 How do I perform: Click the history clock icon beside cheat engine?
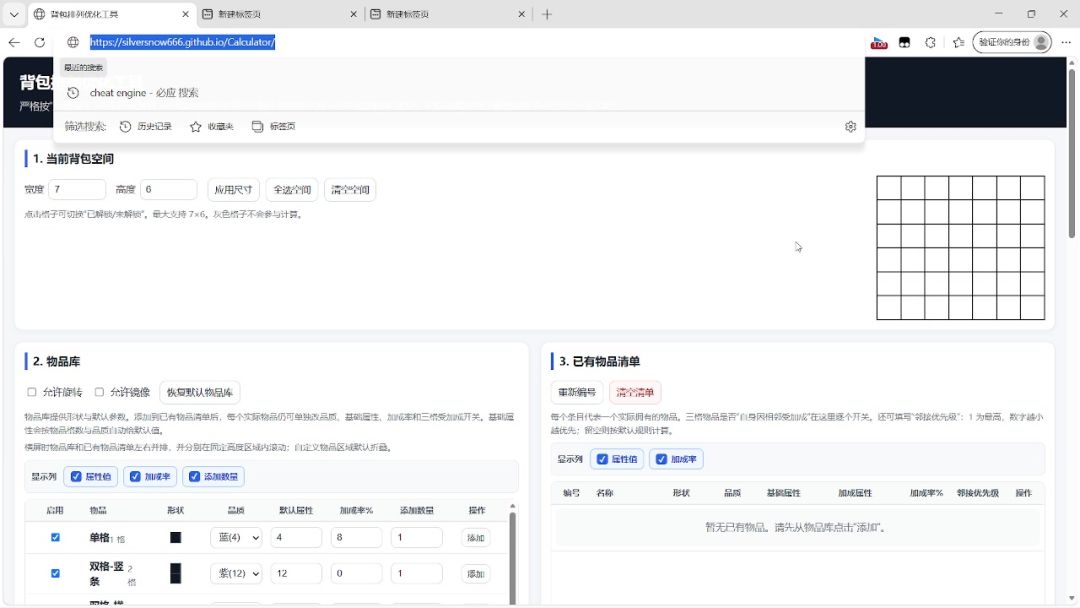click(x=73, y=92)
